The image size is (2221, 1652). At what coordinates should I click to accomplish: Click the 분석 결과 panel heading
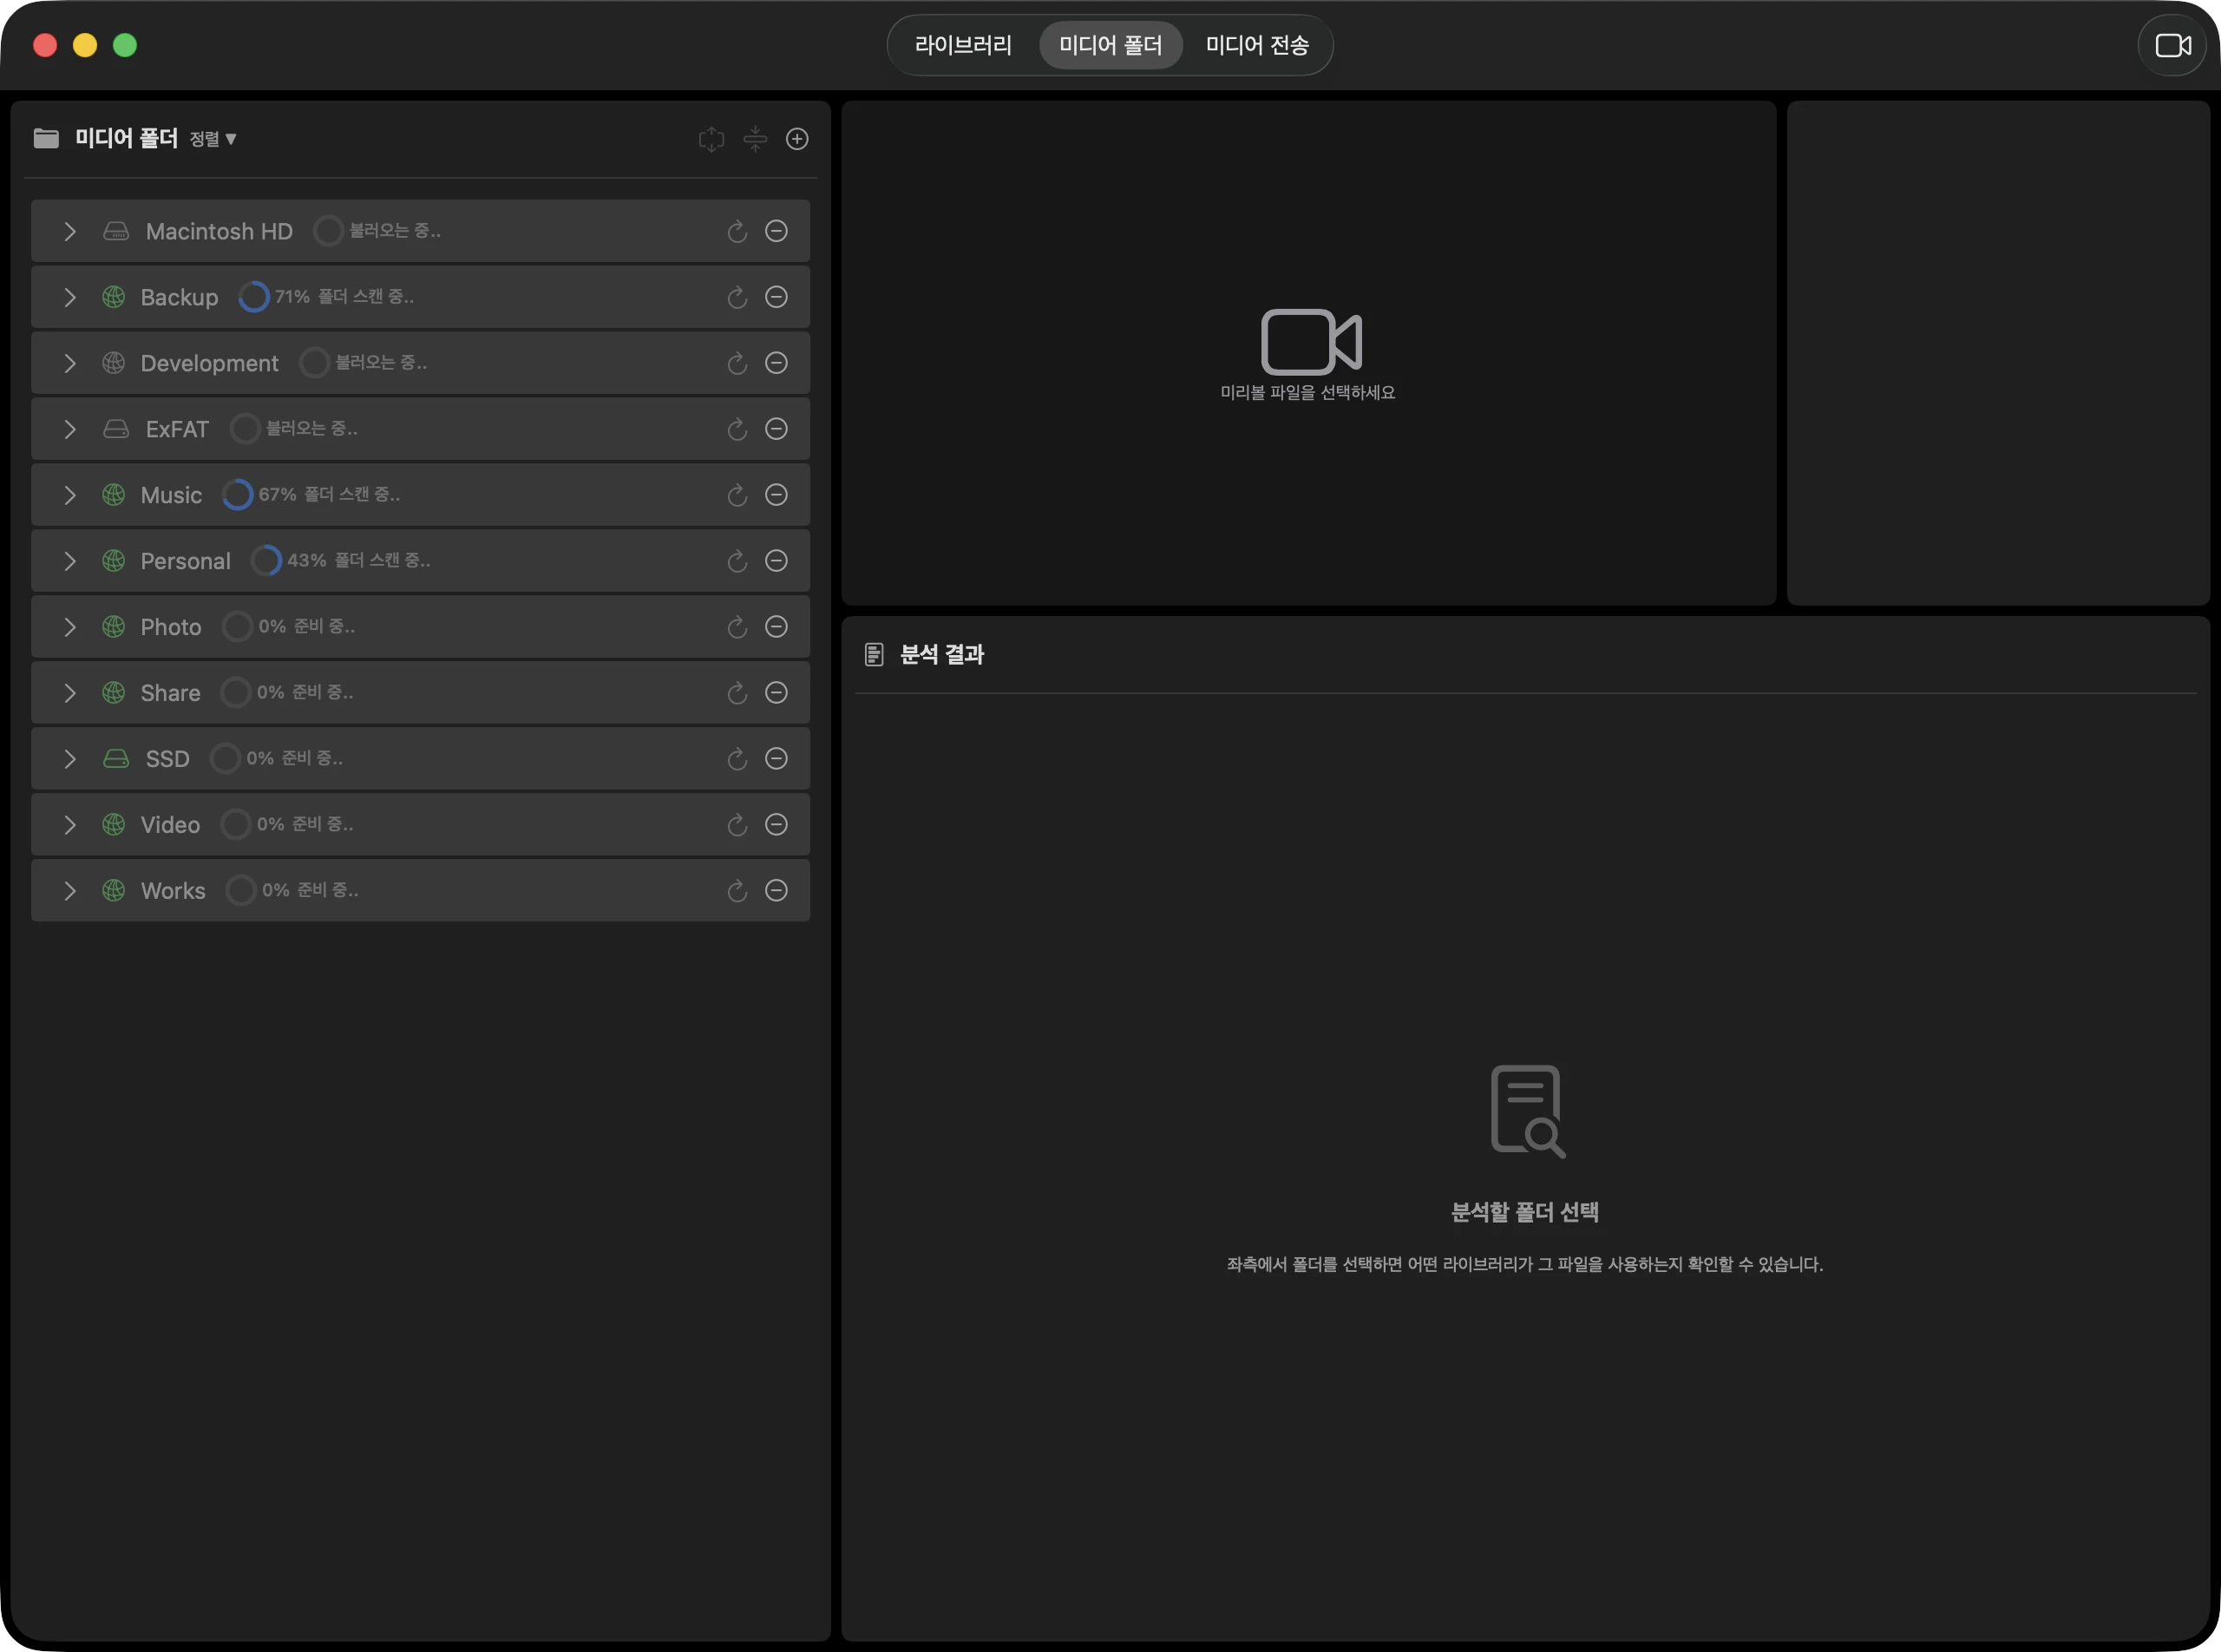click(942, 655)
